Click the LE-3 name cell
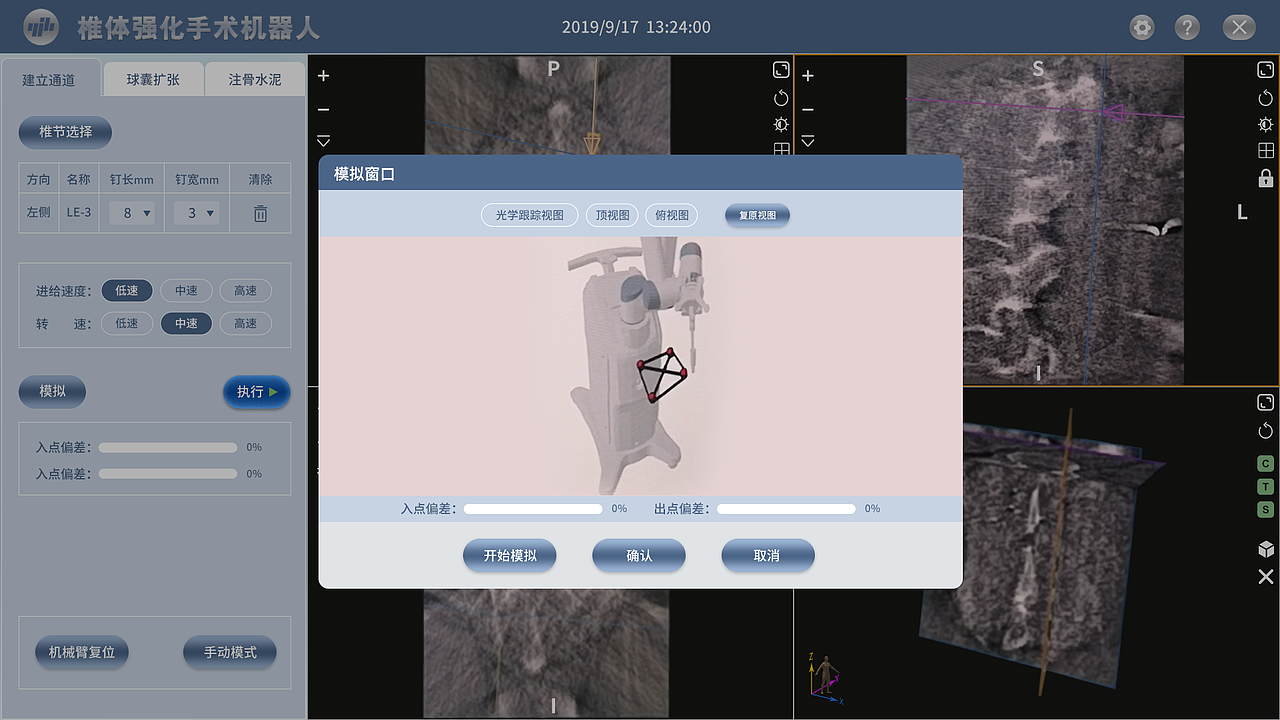Image resolution: width=1280 pixels, height=720 pixels. click(x=79, y=213)
